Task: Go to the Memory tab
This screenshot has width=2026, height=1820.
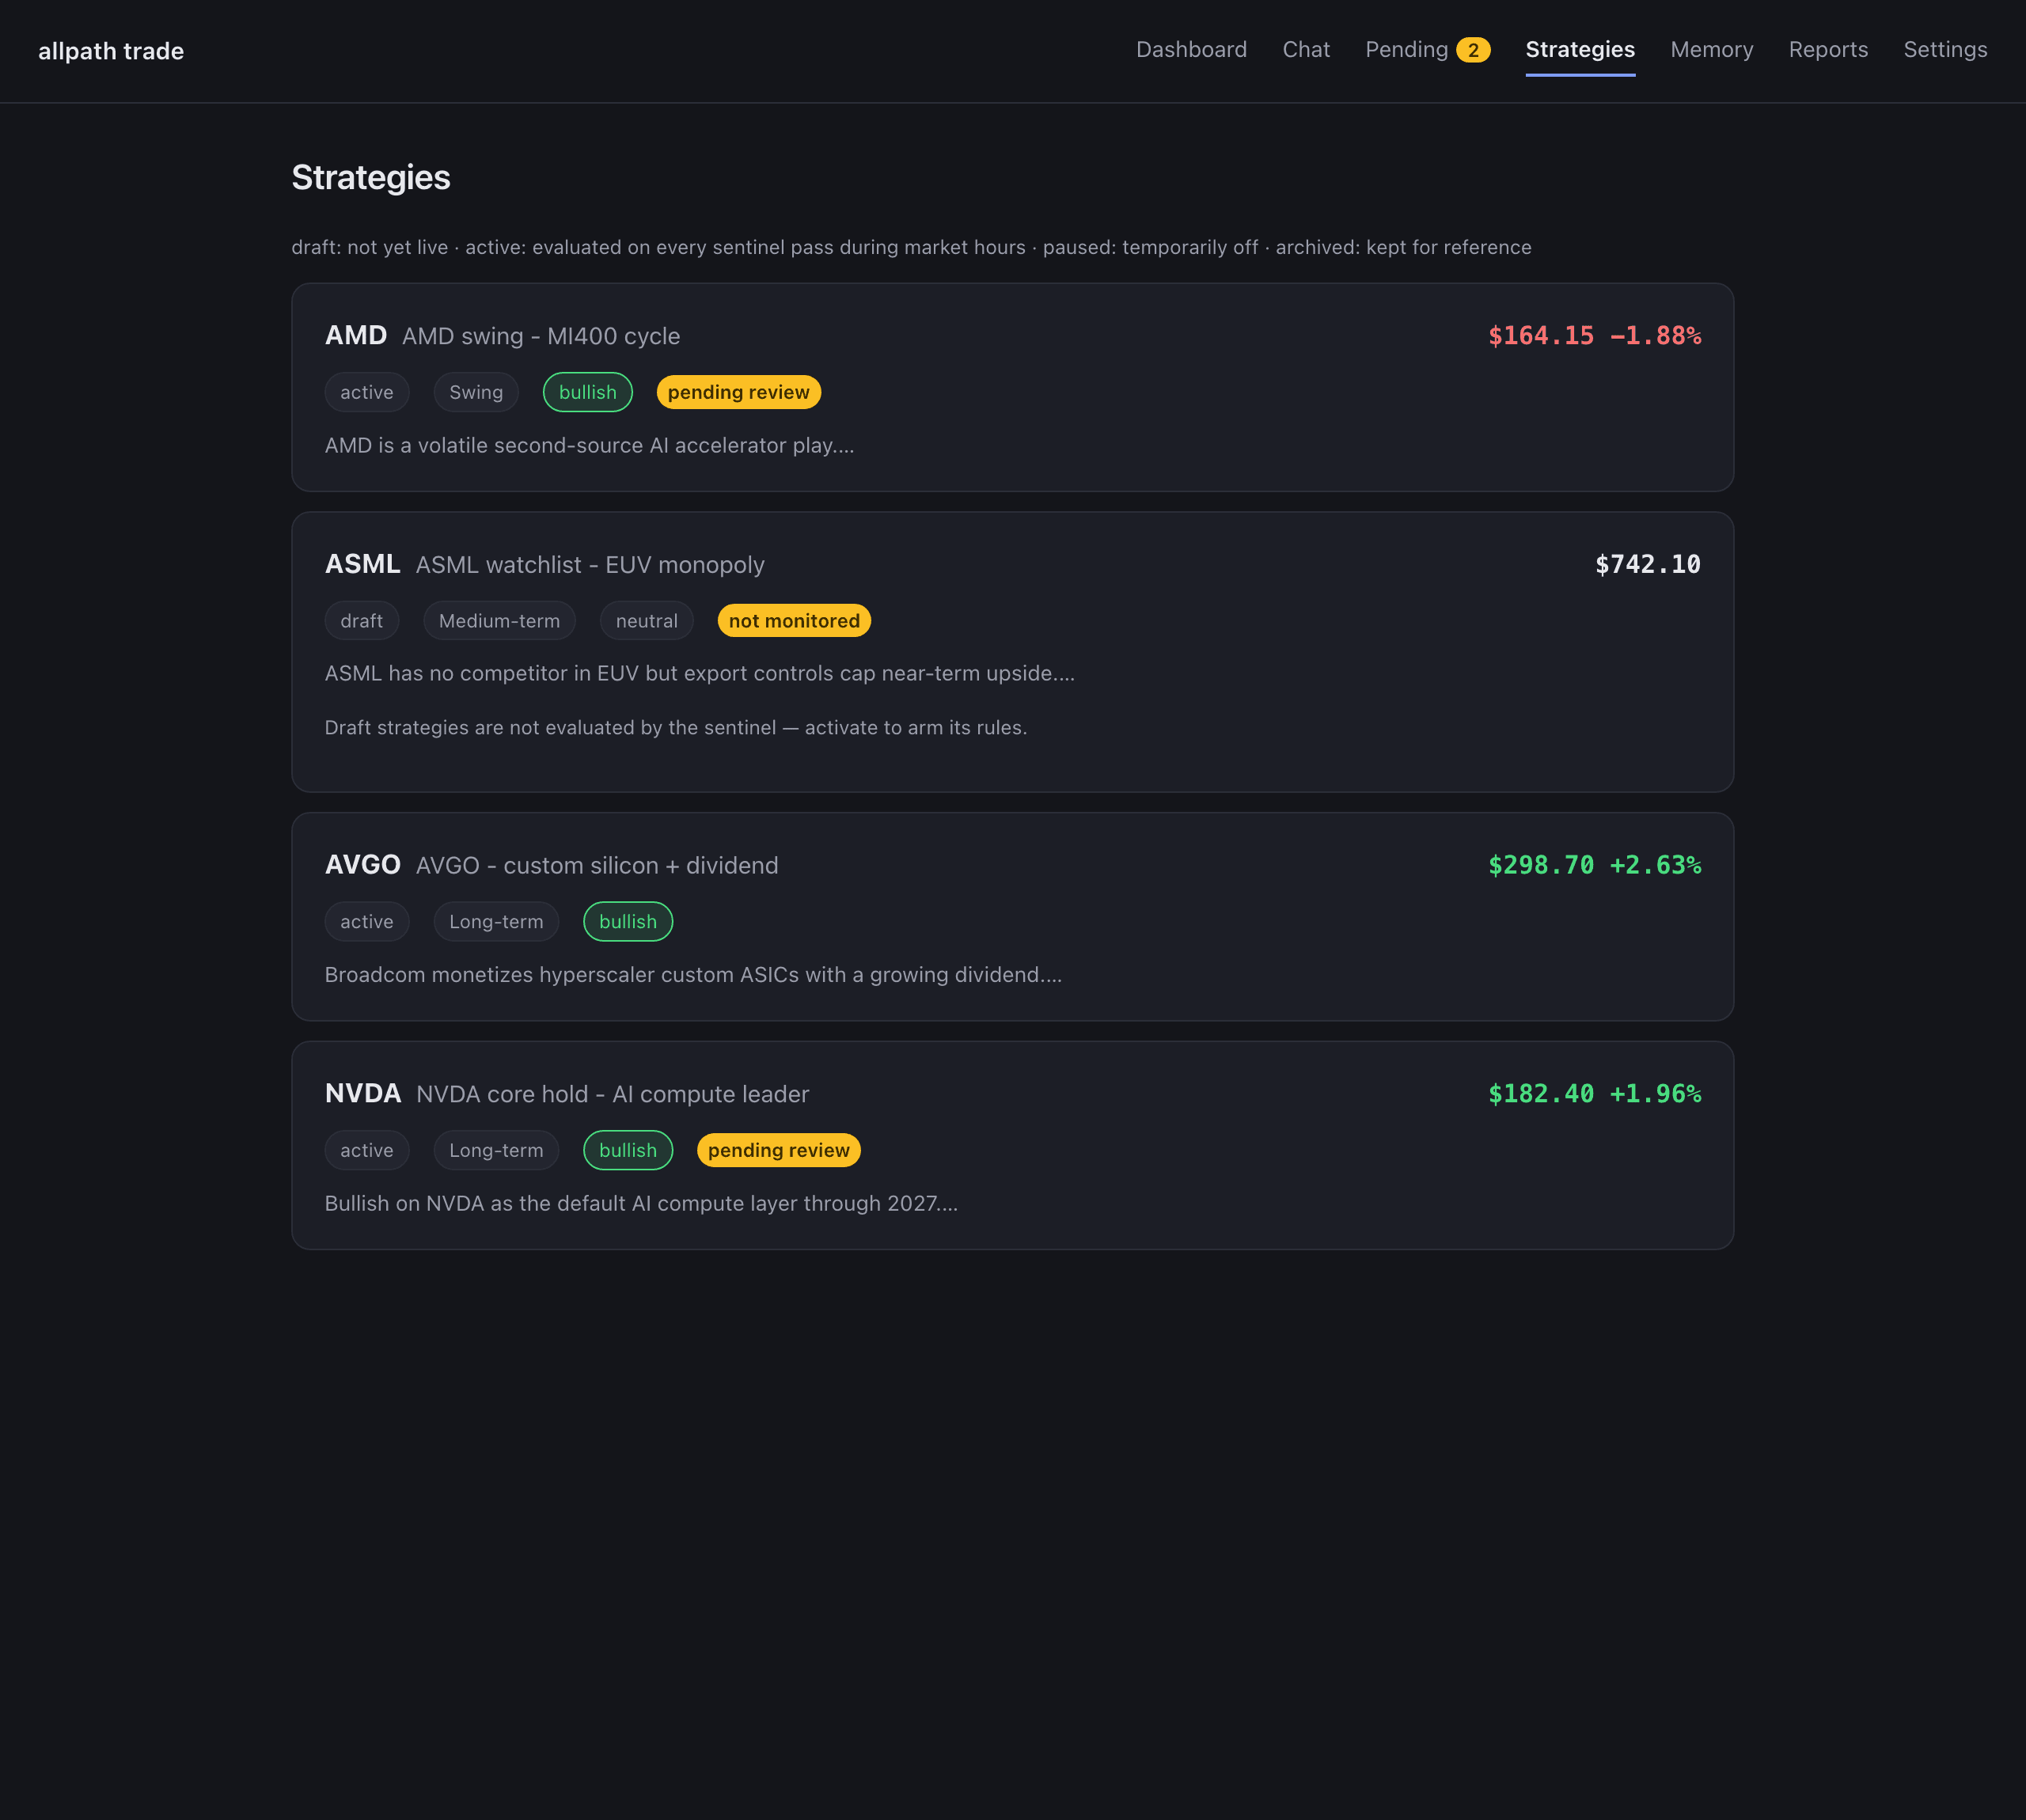Action: click(x=1711, y=50)
